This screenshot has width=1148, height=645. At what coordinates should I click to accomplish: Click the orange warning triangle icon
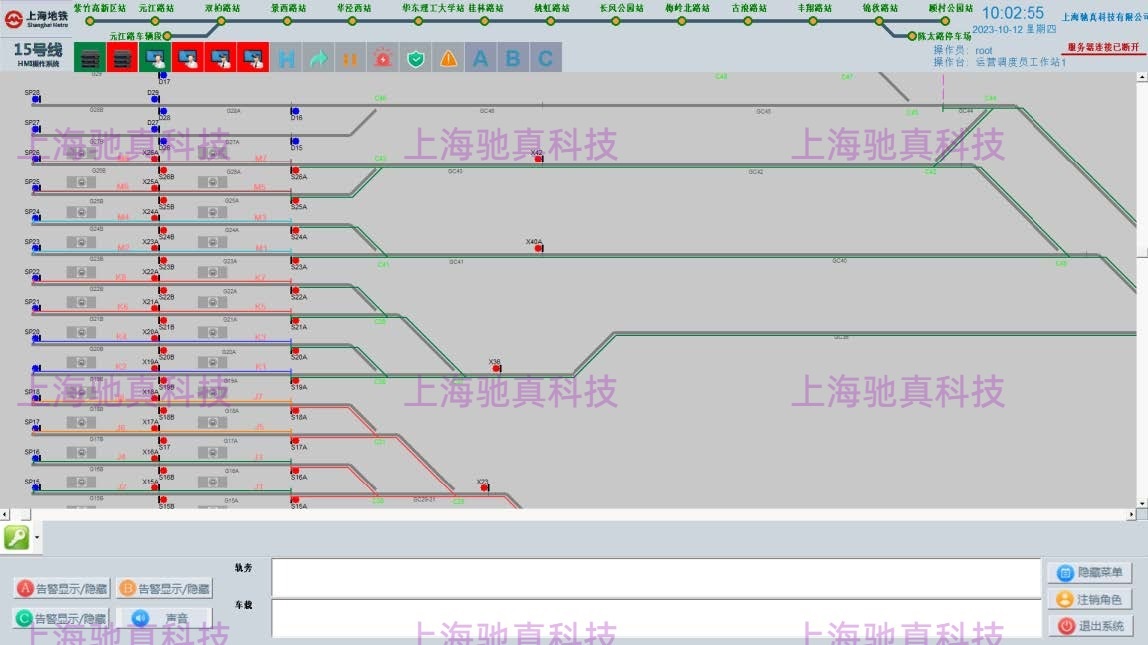click(449, 58)
